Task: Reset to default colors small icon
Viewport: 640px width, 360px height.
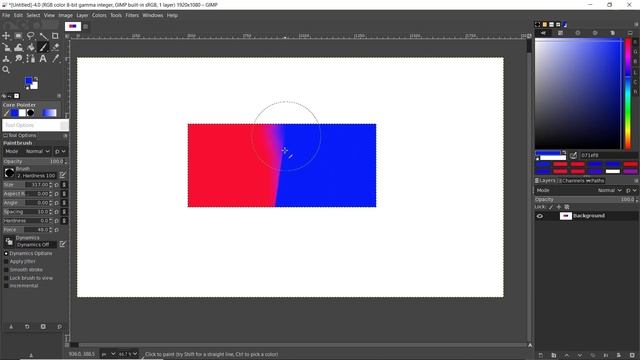Action: tap(27, 87)
